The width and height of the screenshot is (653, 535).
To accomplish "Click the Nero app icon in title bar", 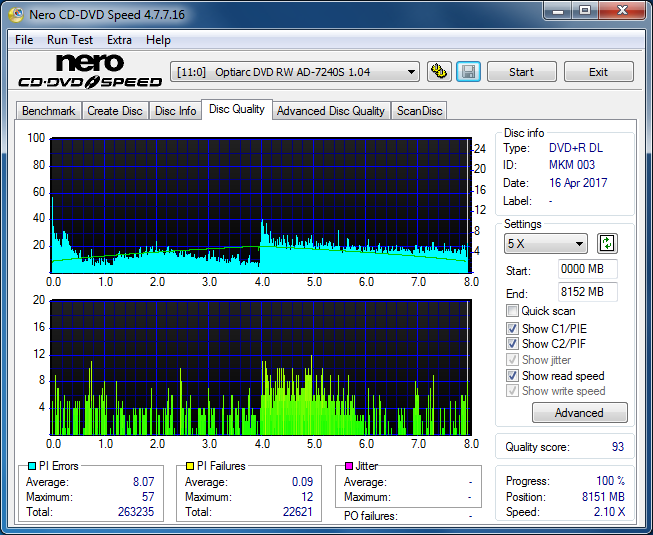I will pyautogui.click(x=16, y=15).
